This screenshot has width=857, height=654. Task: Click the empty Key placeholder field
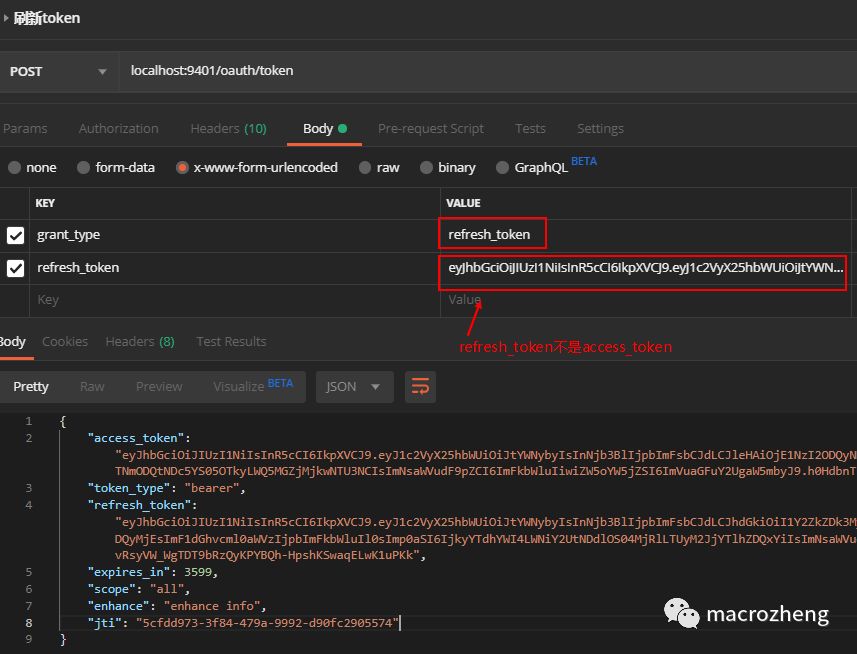tap(234, 300)
